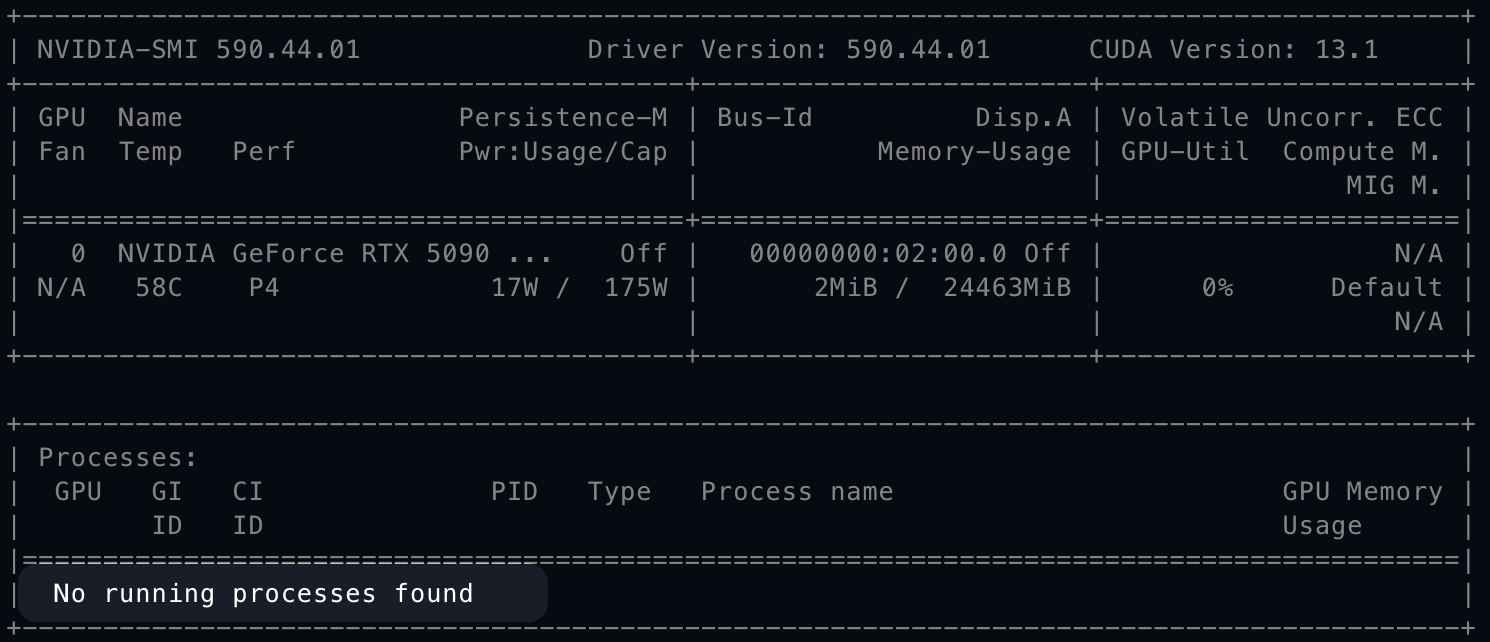The image size is (1490, 642).
Task: Click the MIG M. header label
Action: pos(1394,185)
